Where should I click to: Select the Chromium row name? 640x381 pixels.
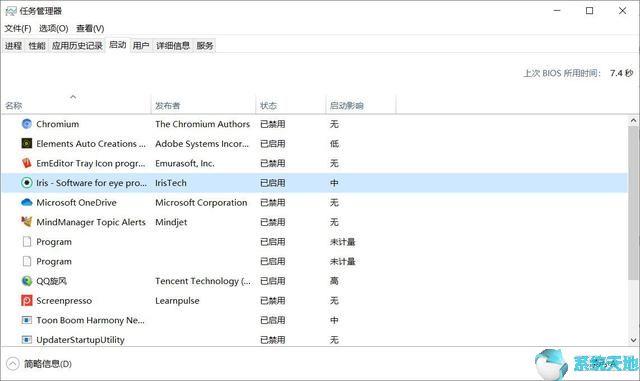tap(58, 124)
